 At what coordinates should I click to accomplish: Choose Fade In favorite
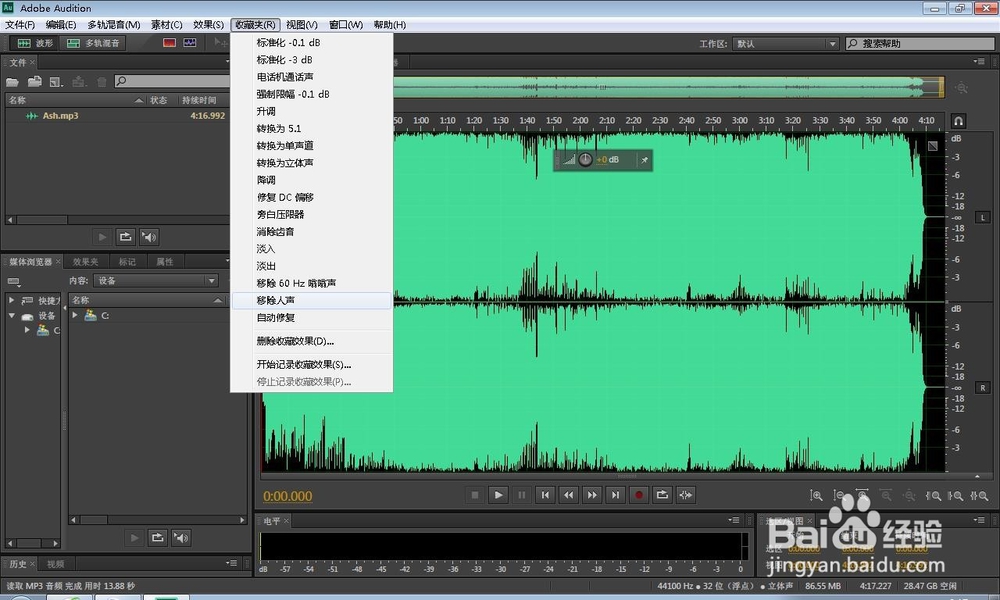pyautogui.click(x=311, y=249)
